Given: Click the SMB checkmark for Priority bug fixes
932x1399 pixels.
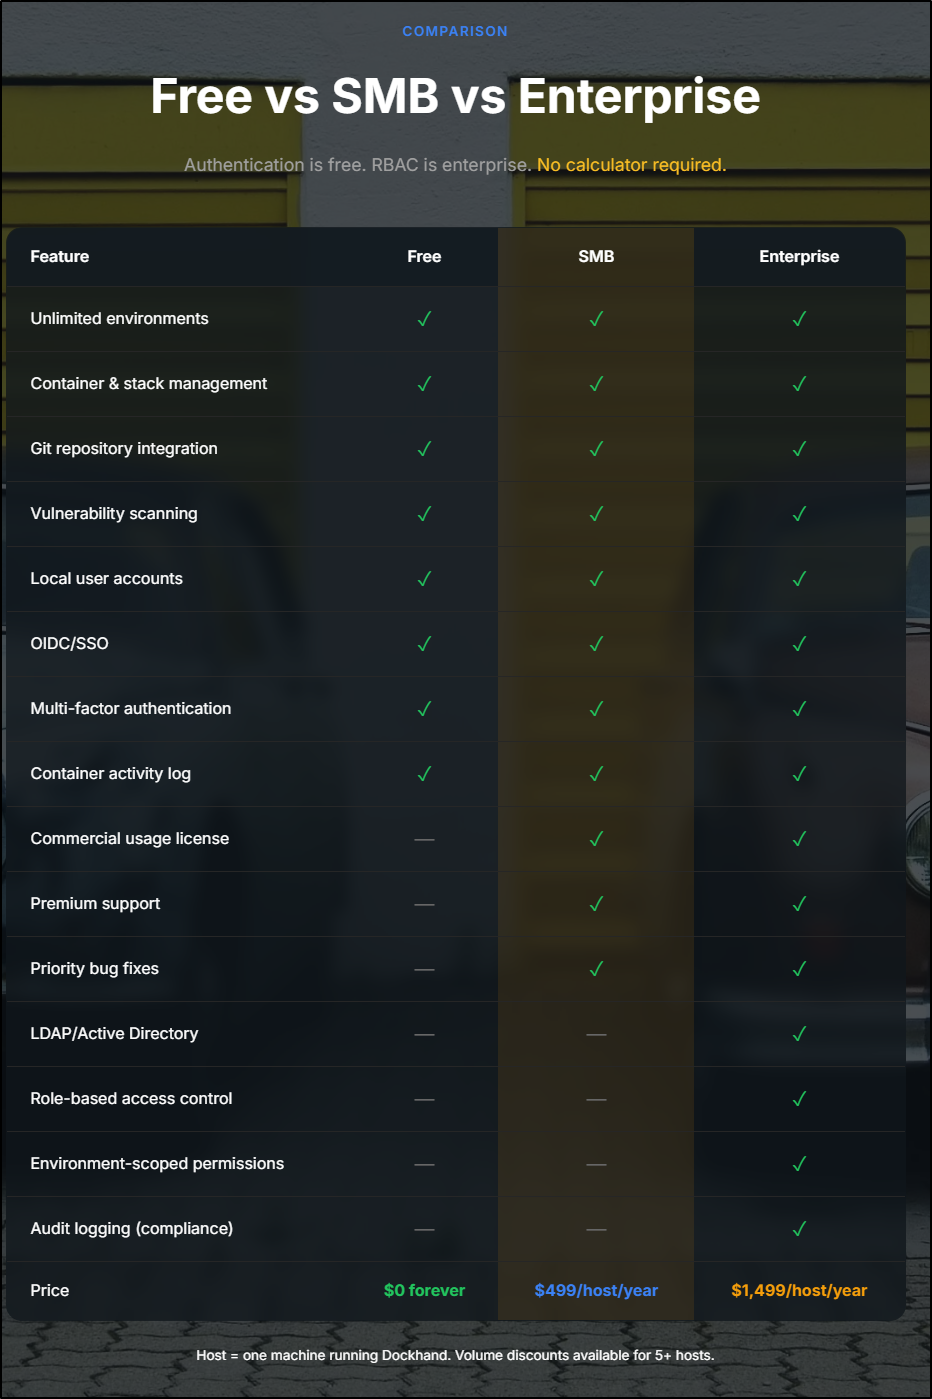Looking at the screenshot, I should [x=596, y=969].
